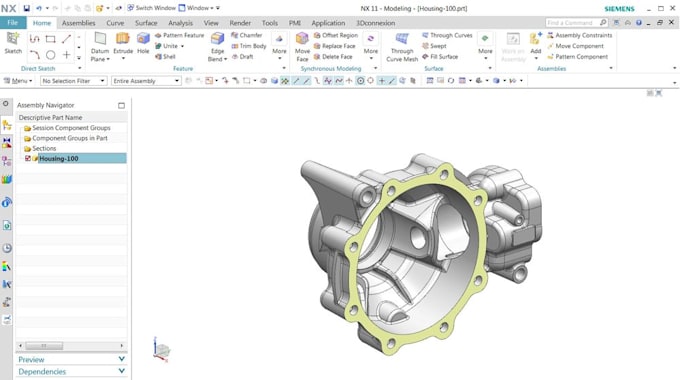Select the Rectangle sketch tool

(50, 39)
